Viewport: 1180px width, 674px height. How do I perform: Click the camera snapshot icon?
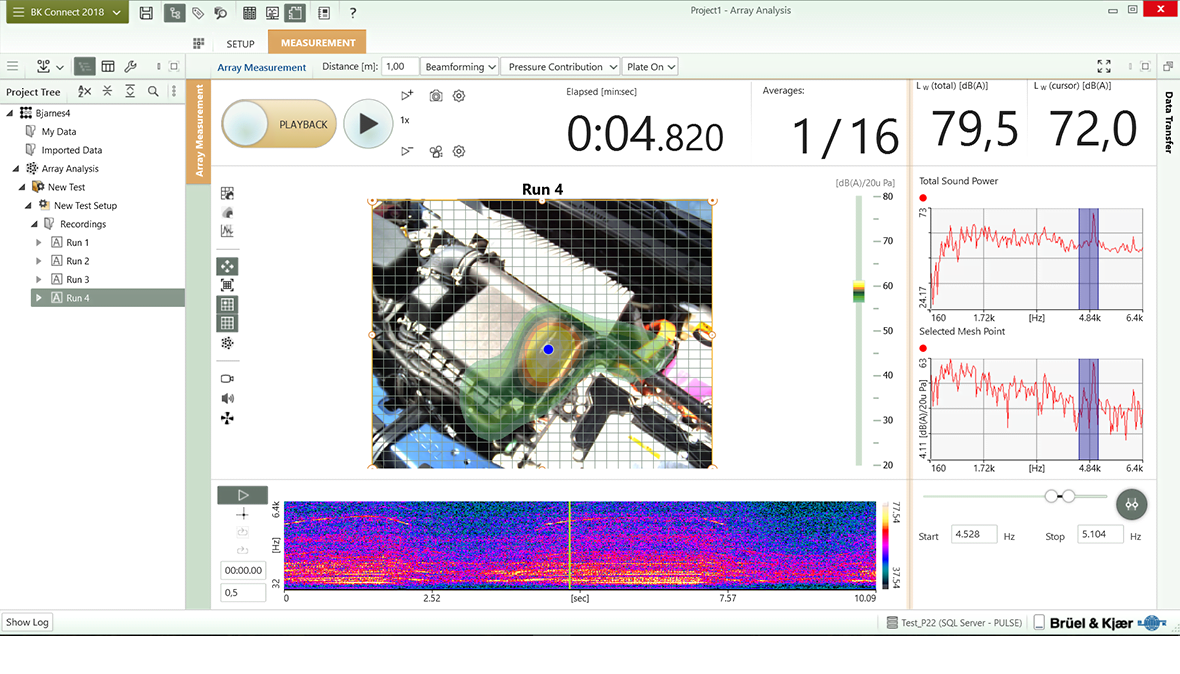(436, 96)
